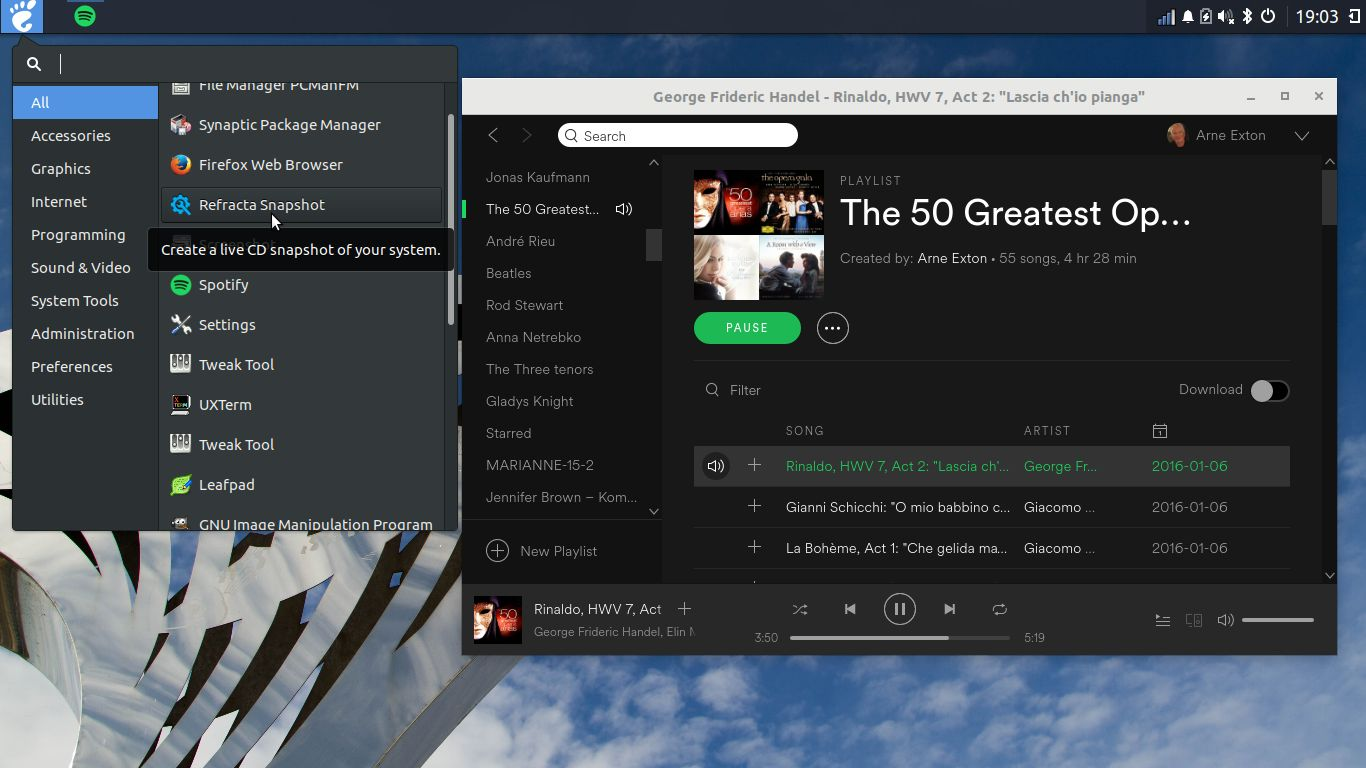The width and height of the screenshot is (1366, 768).
Task: Pause playback with the round pause icon
Action: pos(899,609)
